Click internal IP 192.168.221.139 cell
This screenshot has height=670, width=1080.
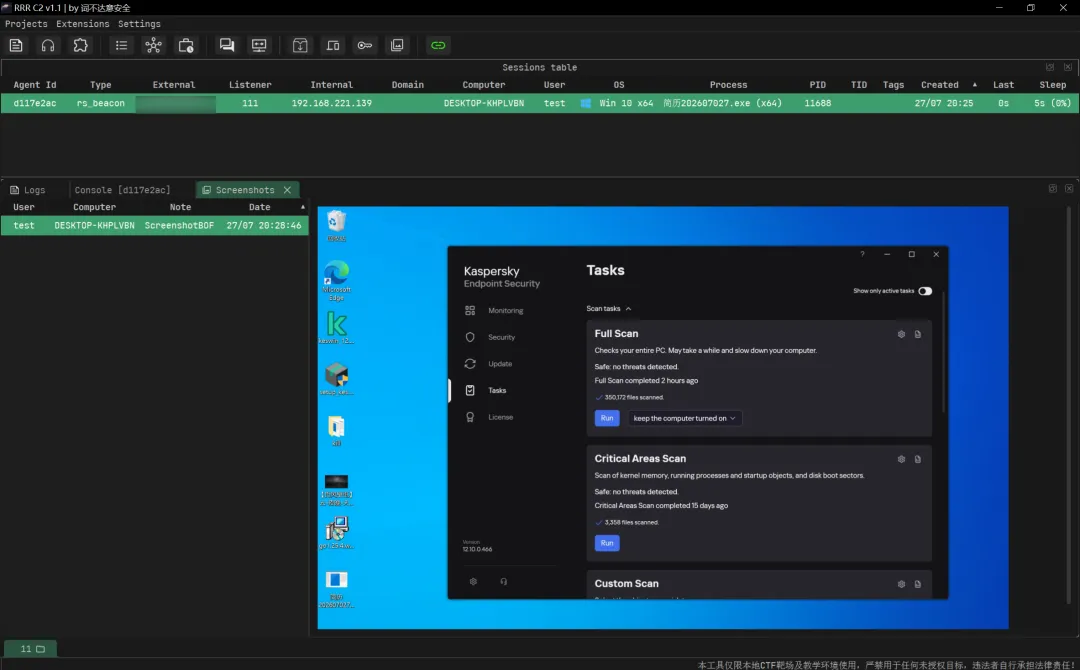pyautogui.click(x=331, y=103)
